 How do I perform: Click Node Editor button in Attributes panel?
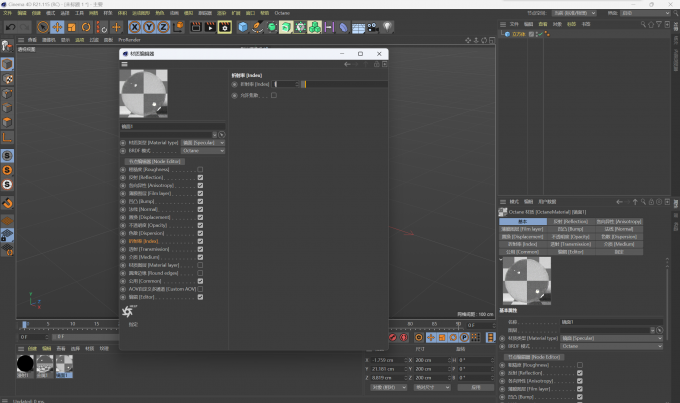(534, 357)
